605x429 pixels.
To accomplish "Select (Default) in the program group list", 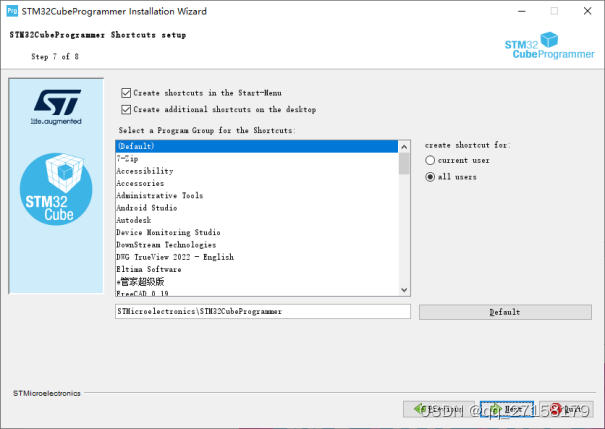I will click(257, 146).
